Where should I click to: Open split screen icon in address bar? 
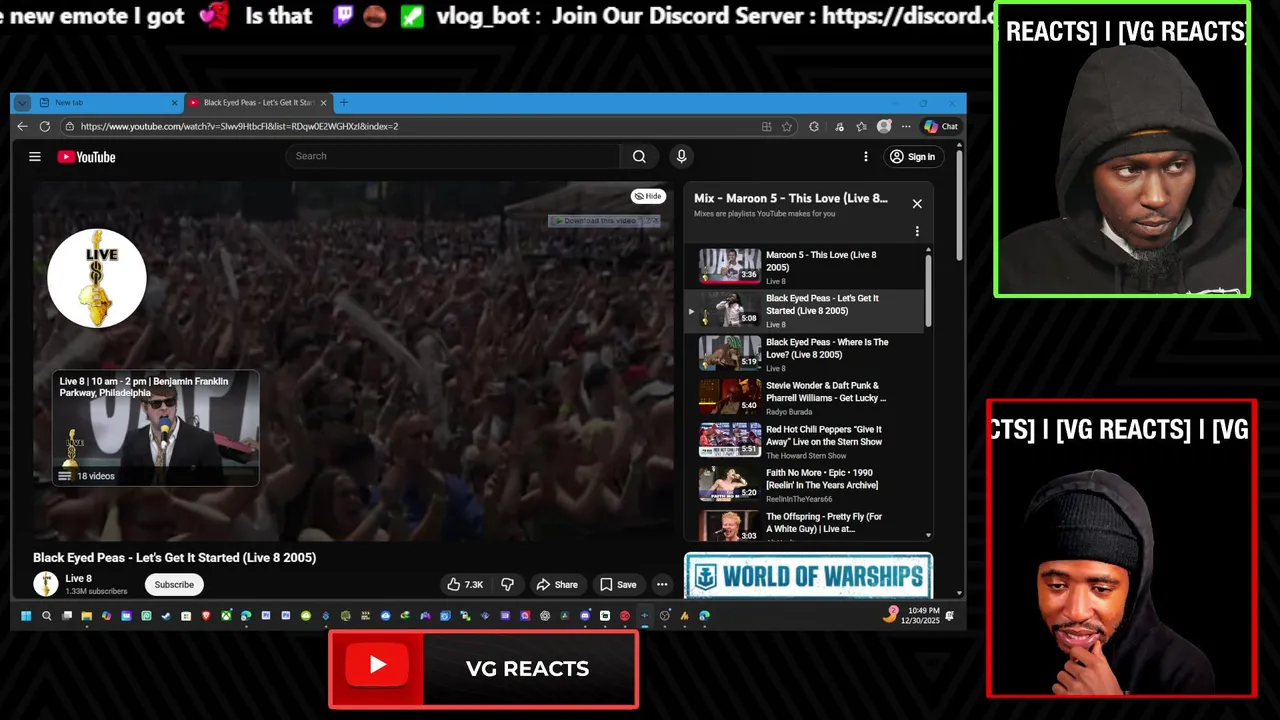click(766, 126)
